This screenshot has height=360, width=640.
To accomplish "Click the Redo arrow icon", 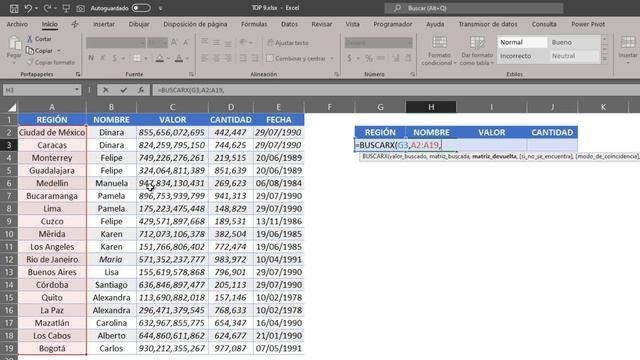I will (x=47, y=8).
